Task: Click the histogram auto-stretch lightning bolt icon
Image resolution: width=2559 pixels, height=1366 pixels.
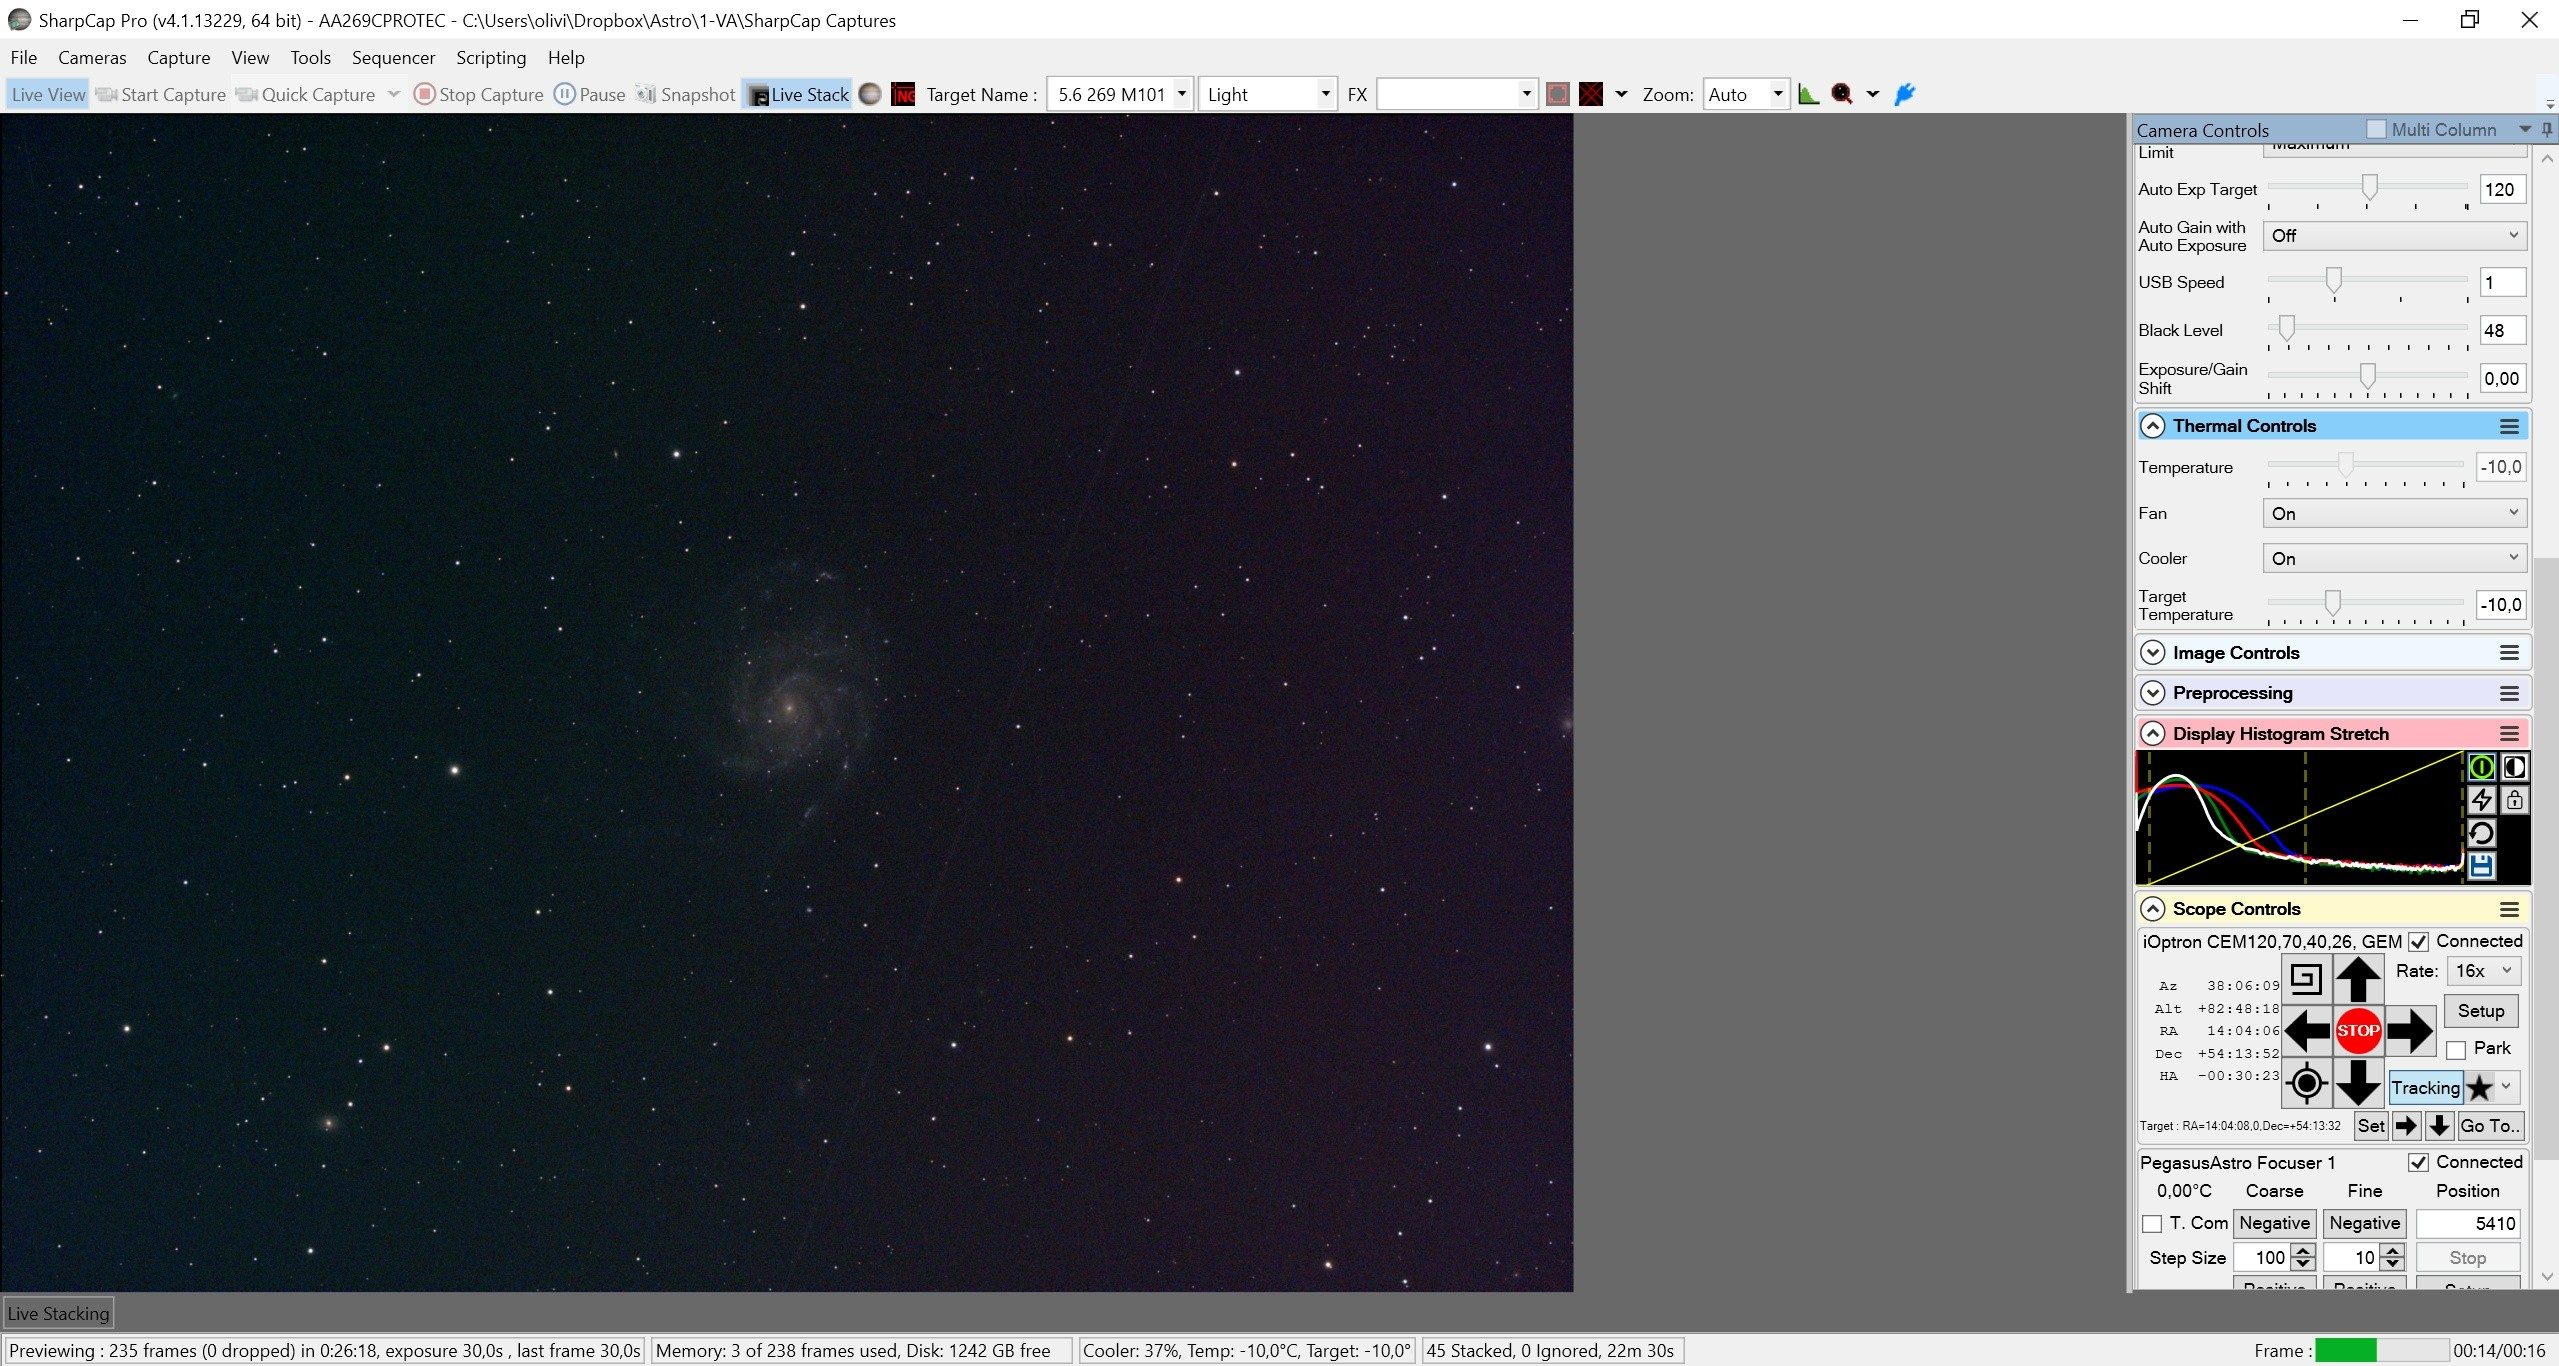Action: tap(2481, 800)
